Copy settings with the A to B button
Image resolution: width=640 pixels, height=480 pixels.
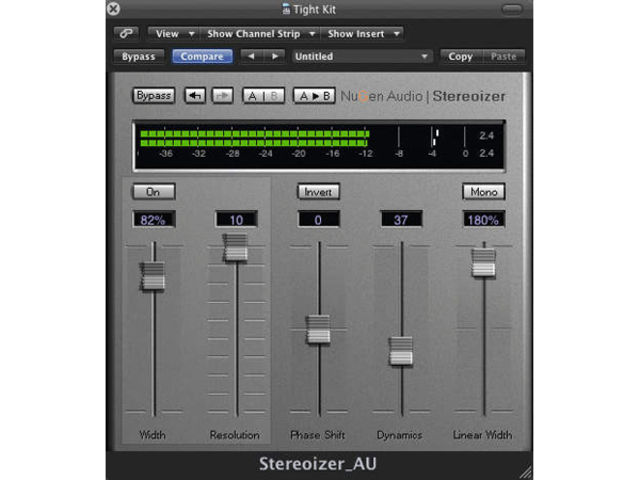coord(314,96)
